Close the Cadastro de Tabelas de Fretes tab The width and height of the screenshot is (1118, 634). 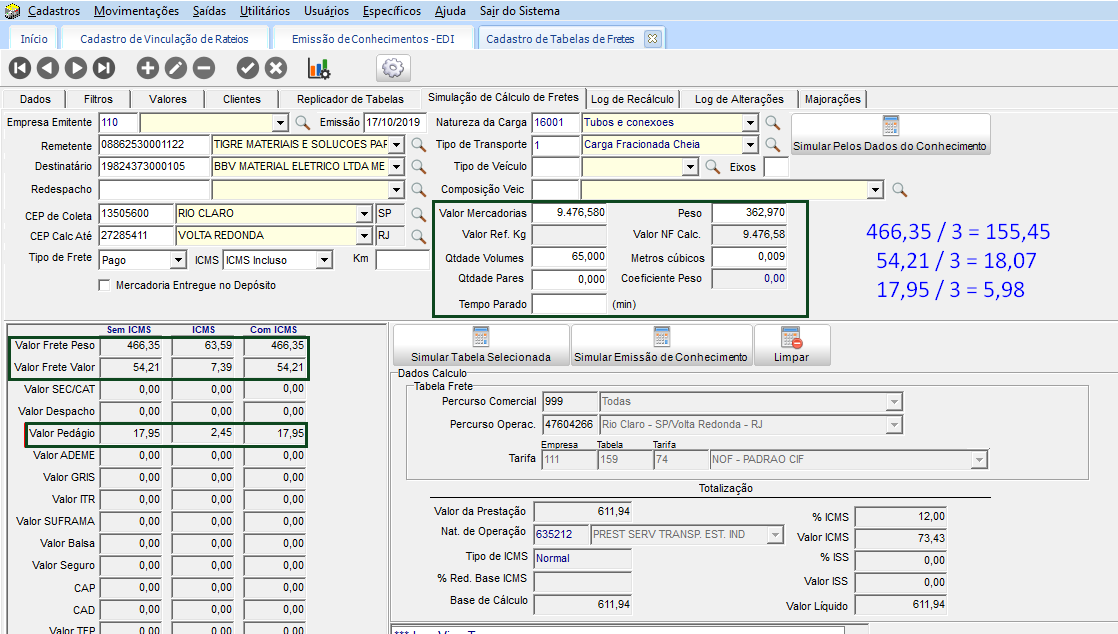652,39
